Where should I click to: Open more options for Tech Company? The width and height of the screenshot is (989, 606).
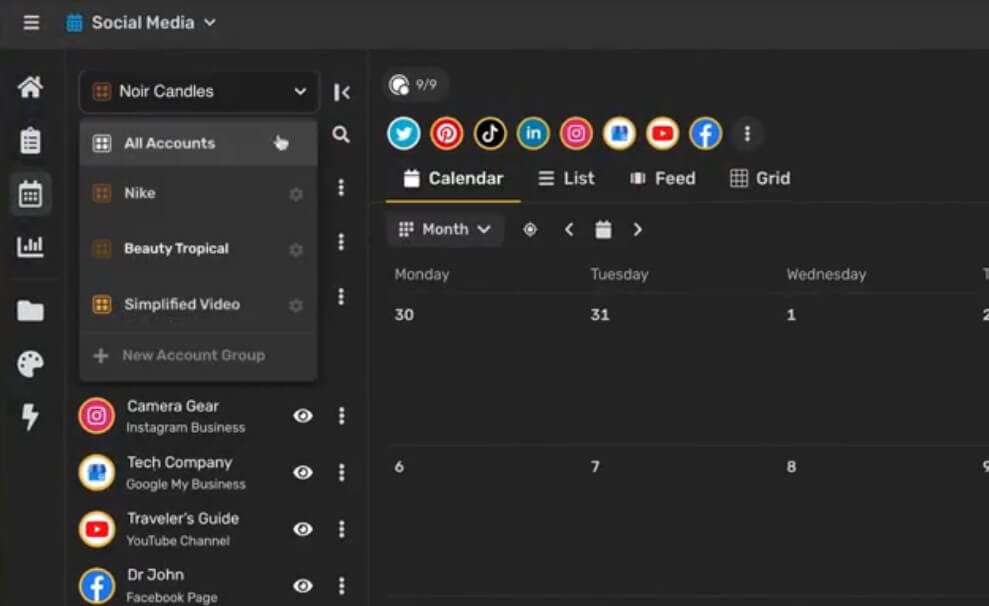[x=342, y=472]
